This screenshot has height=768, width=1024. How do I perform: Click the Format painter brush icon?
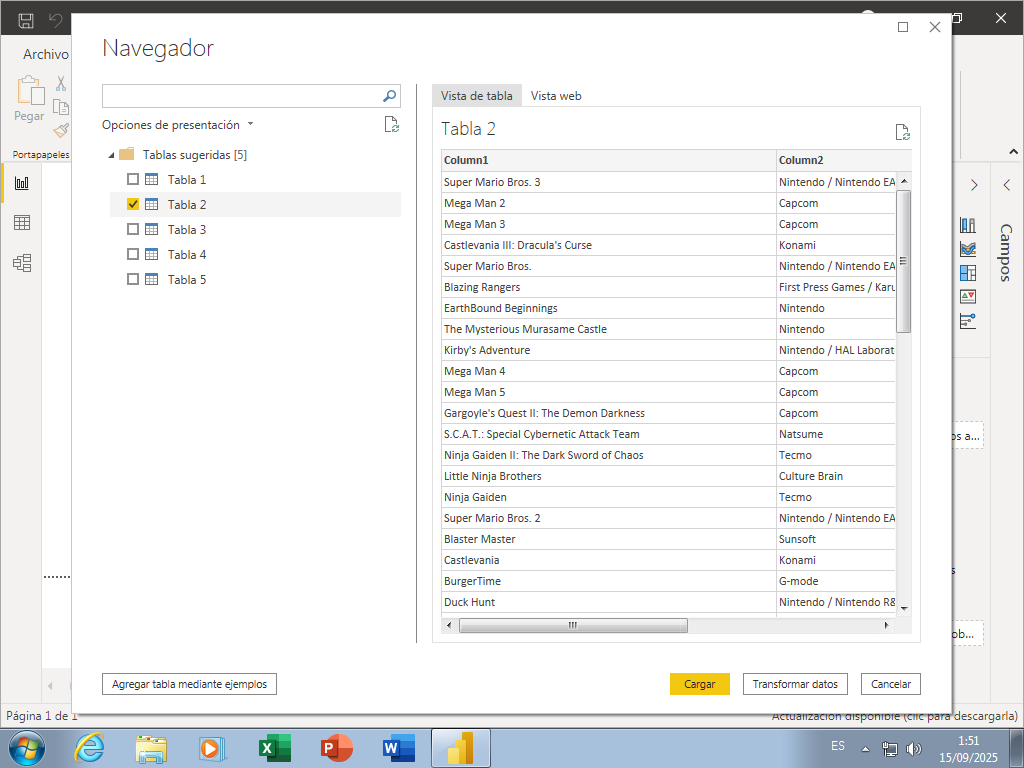pos(61,131)
